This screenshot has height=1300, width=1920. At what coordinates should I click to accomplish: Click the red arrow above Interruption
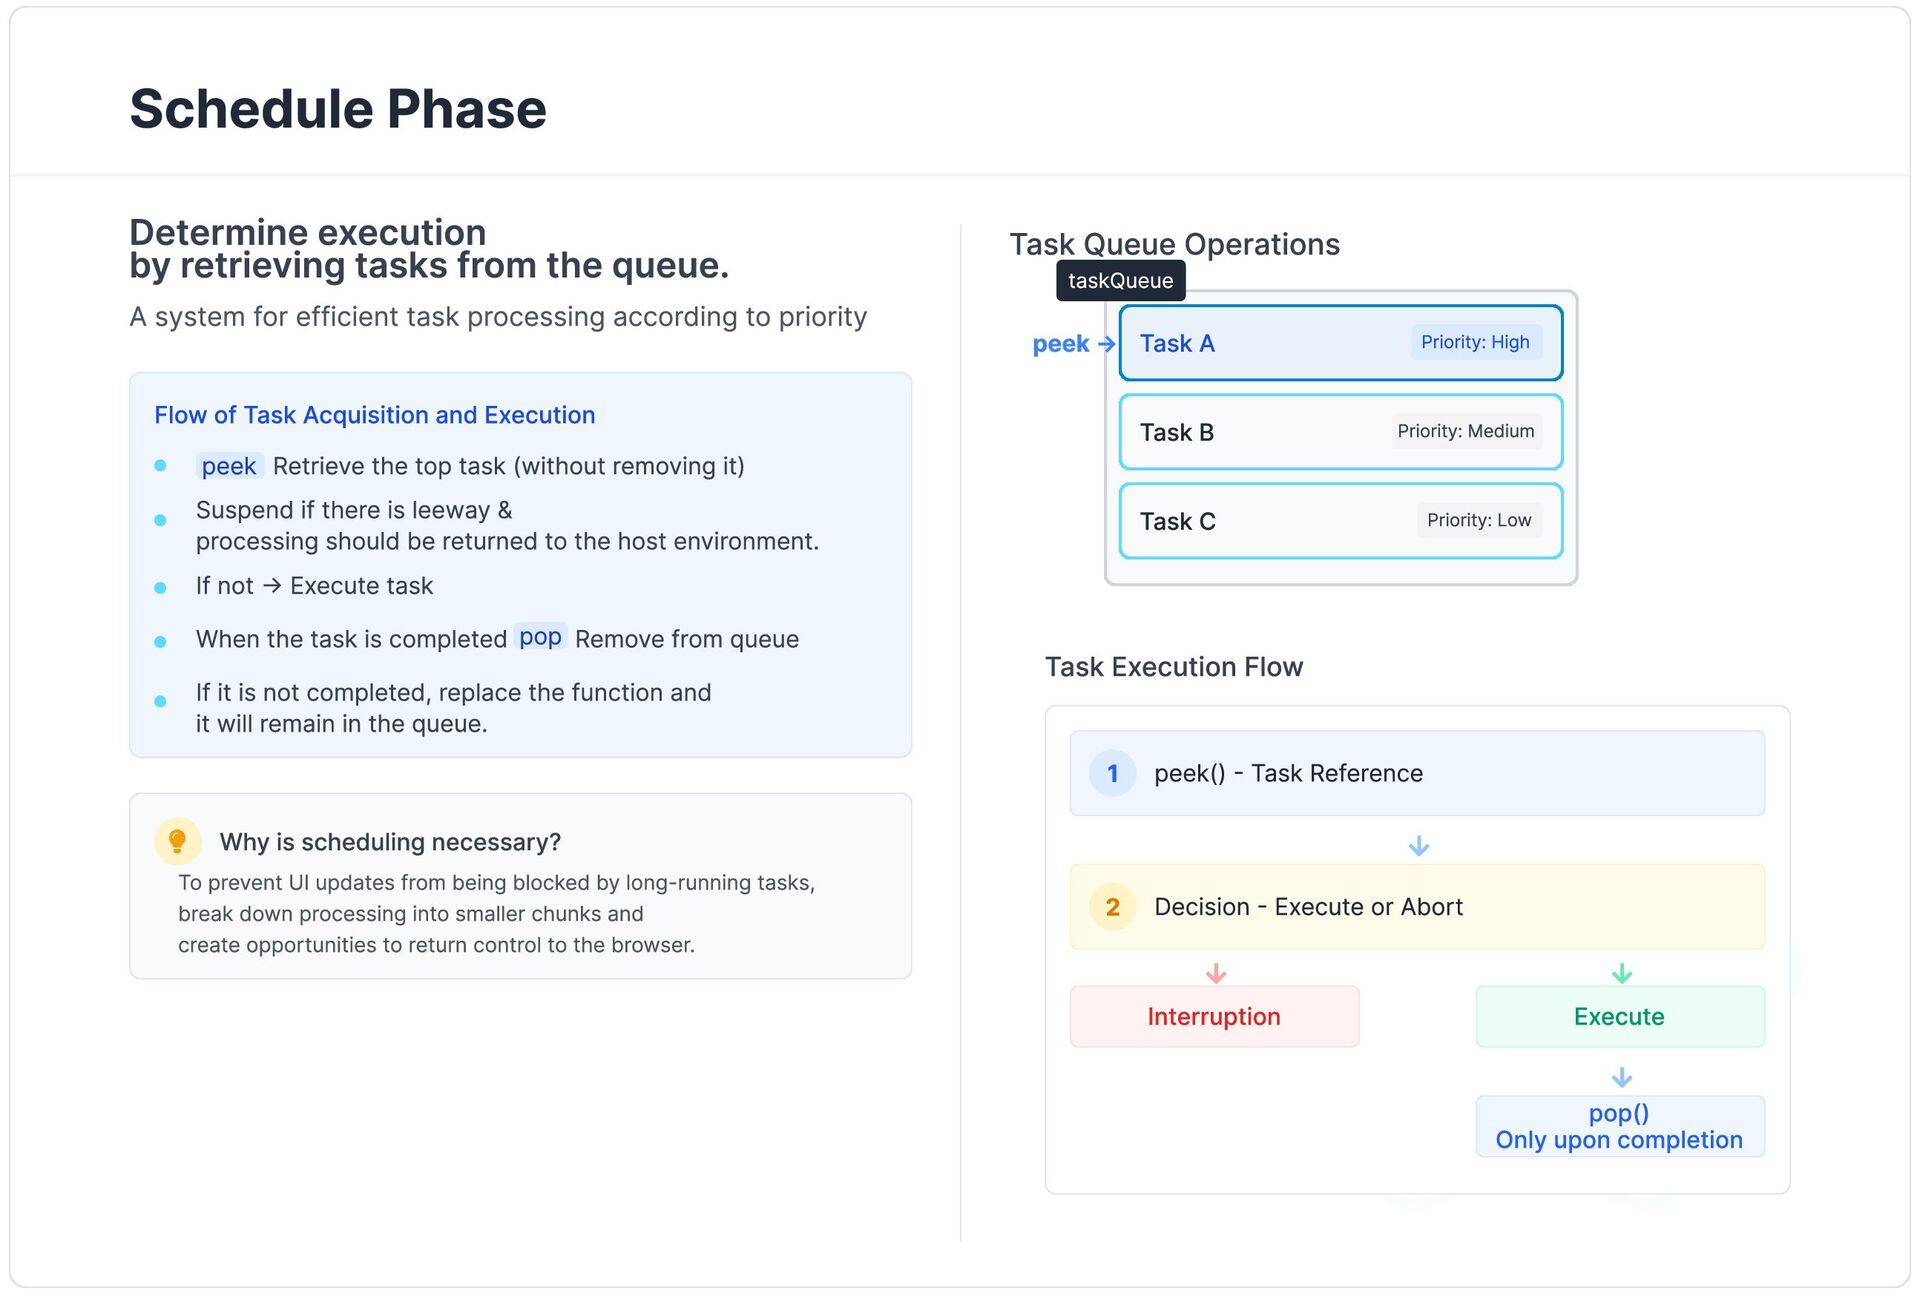tap(1216, 973)
